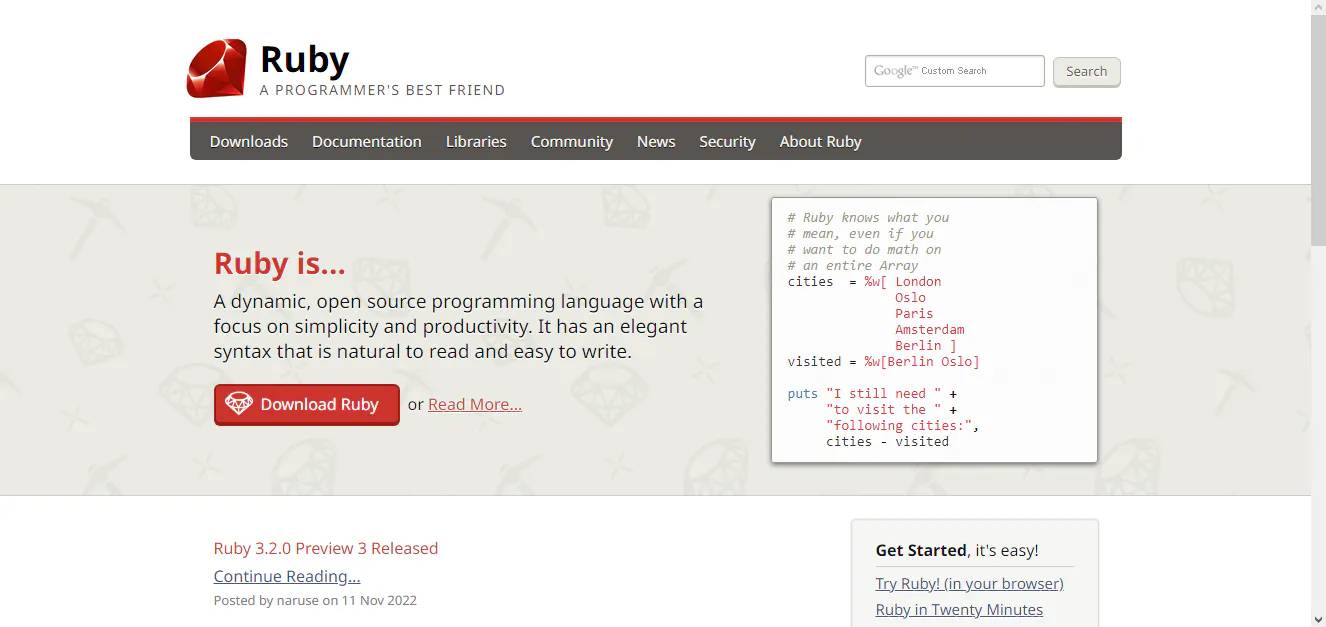Viewport: 1326px width, 627px height.
Task: Click inside the Google Custom Search field
Action: click(954, 70)
